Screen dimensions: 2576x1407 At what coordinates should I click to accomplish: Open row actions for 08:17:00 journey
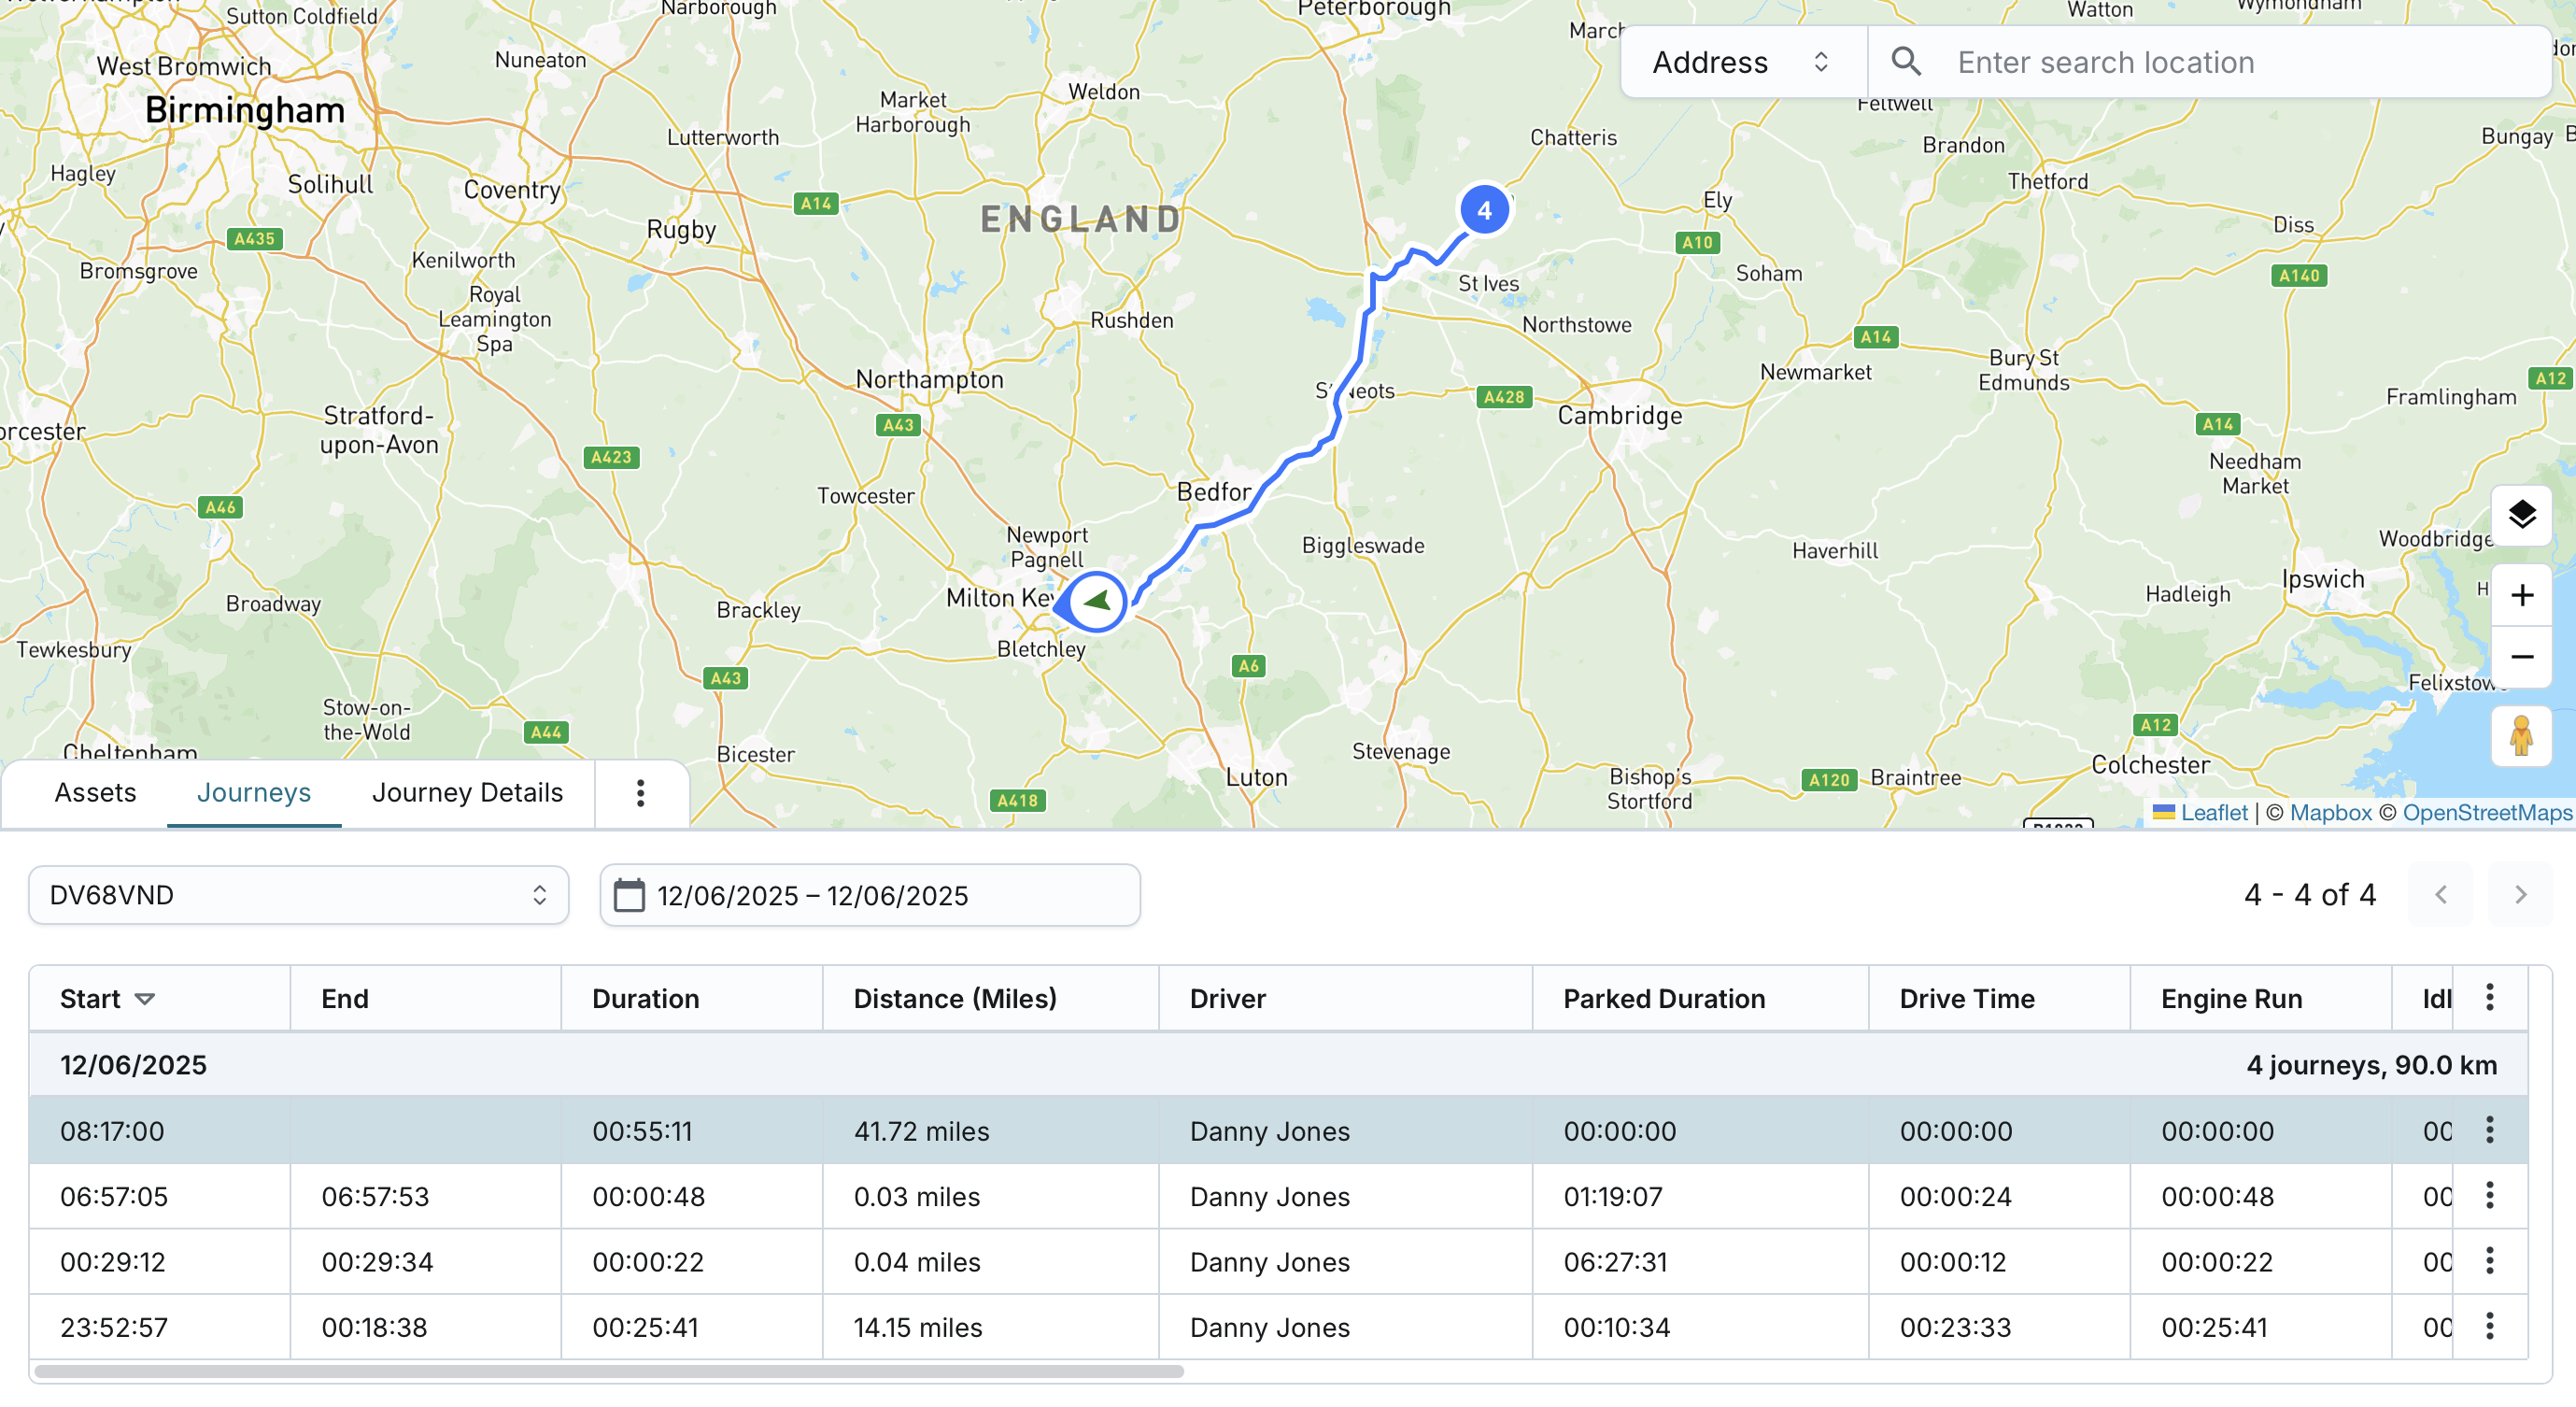[x=2489, y=1130]
